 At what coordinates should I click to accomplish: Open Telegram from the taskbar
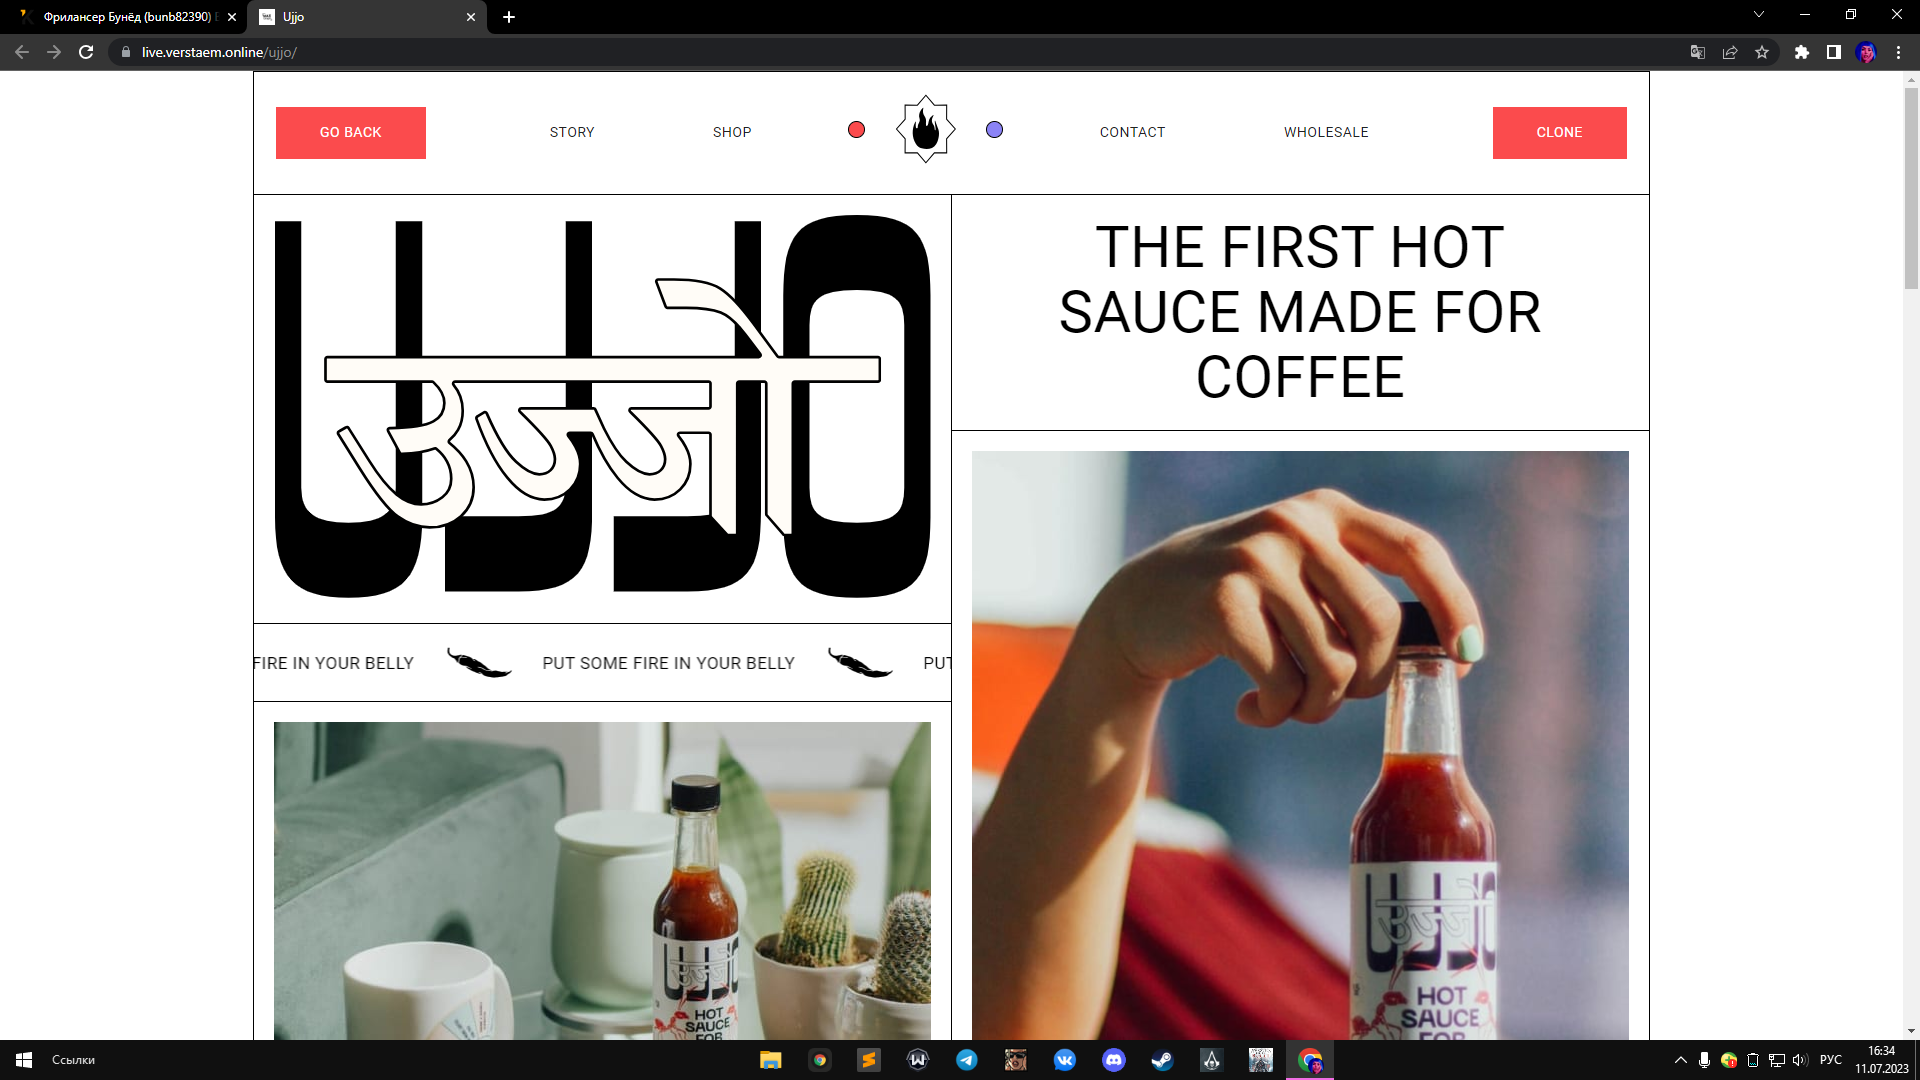coord(966,1060)
